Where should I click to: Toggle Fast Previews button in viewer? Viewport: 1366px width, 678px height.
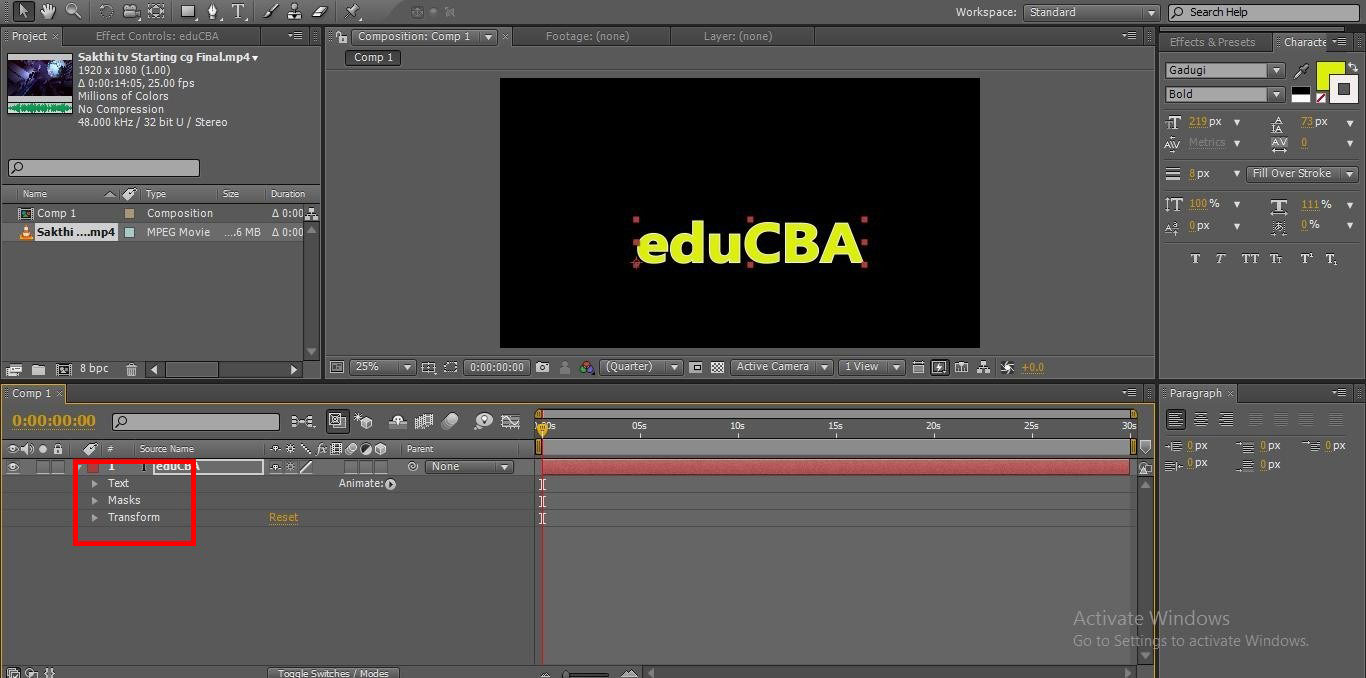[939, 367]
